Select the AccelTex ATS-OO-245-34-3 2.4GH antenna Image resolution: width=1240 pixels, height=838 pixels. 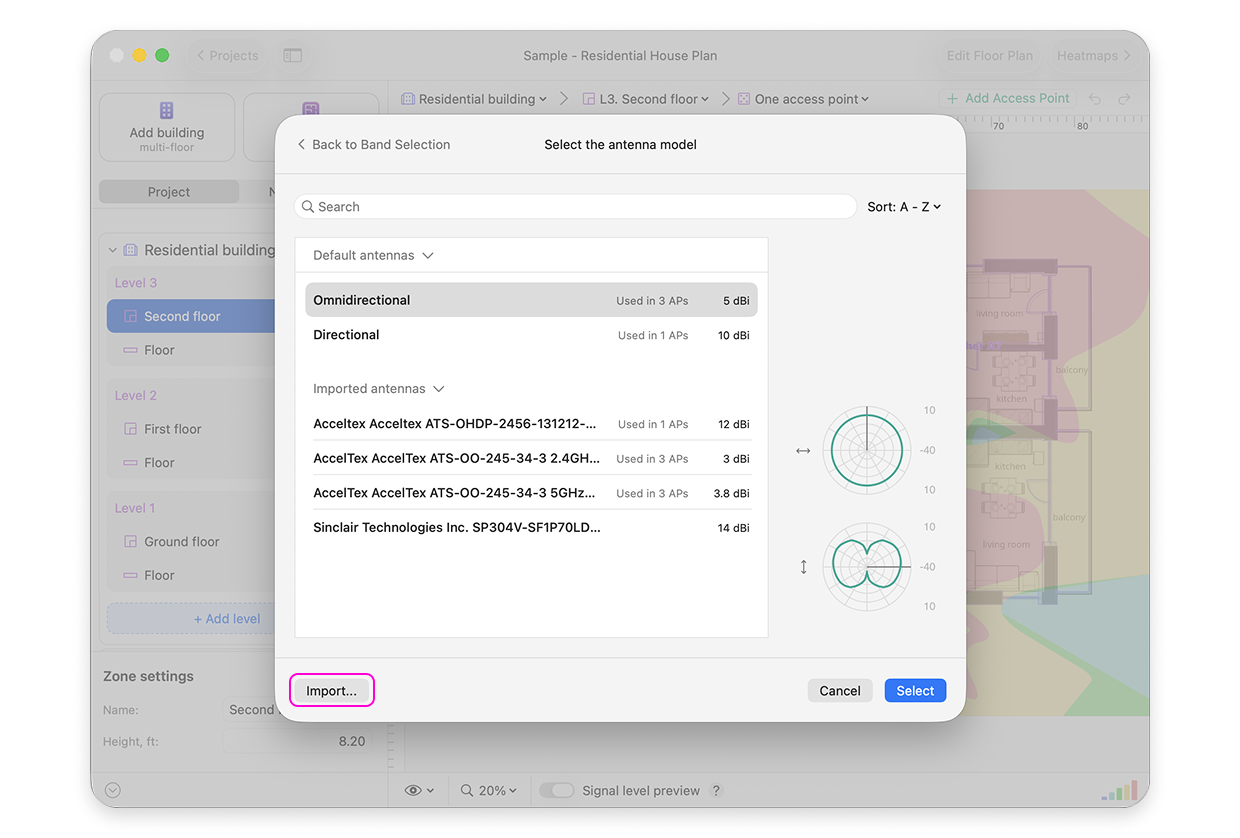[x=531, y=459]
